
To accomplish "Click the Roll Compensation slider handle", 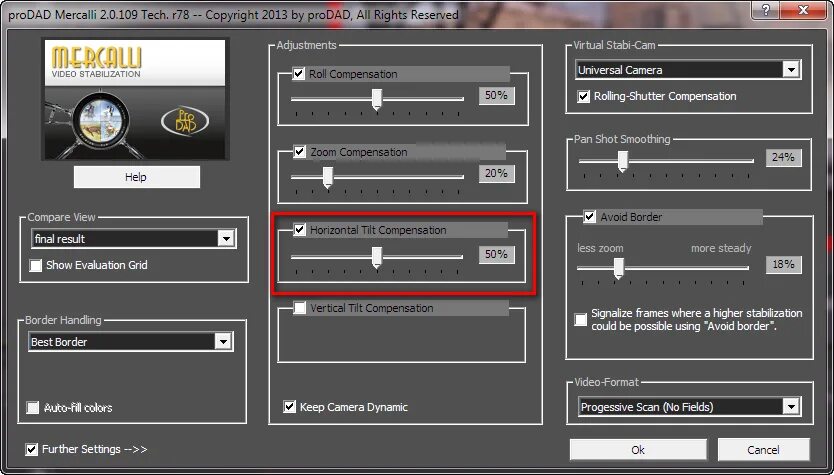I will [377, 99].
